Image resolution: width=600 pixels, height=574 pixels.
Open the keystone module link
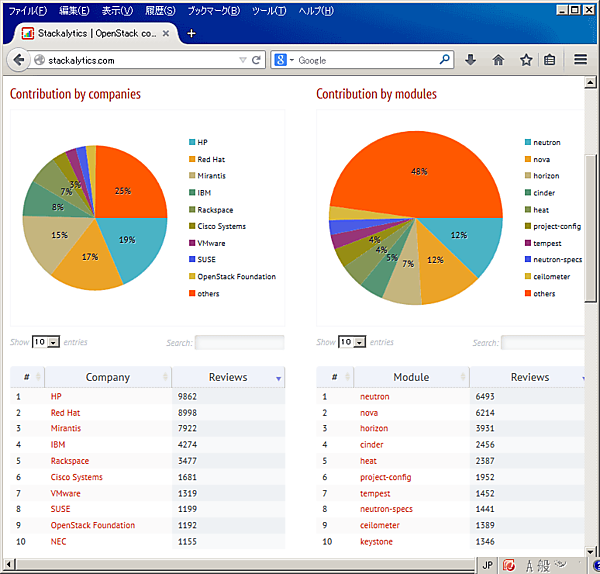click(376, 541)
